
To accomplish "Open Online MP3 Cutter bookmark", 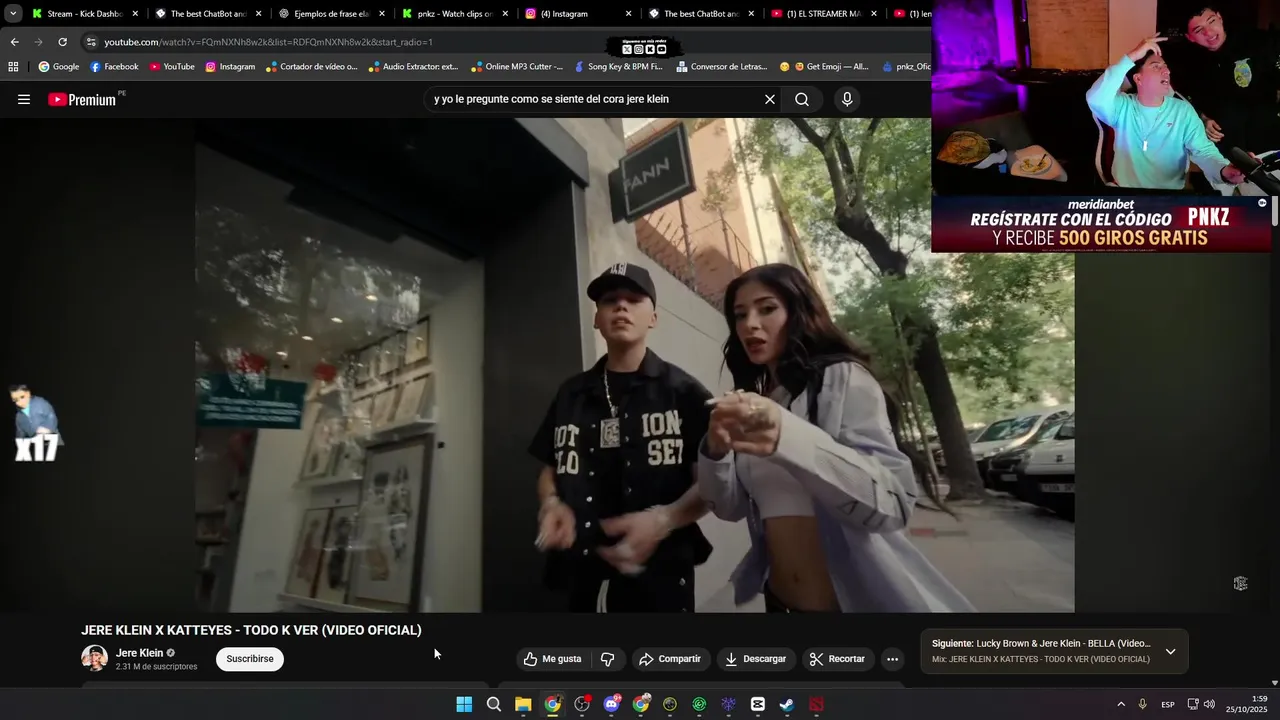I will [517, 67].
